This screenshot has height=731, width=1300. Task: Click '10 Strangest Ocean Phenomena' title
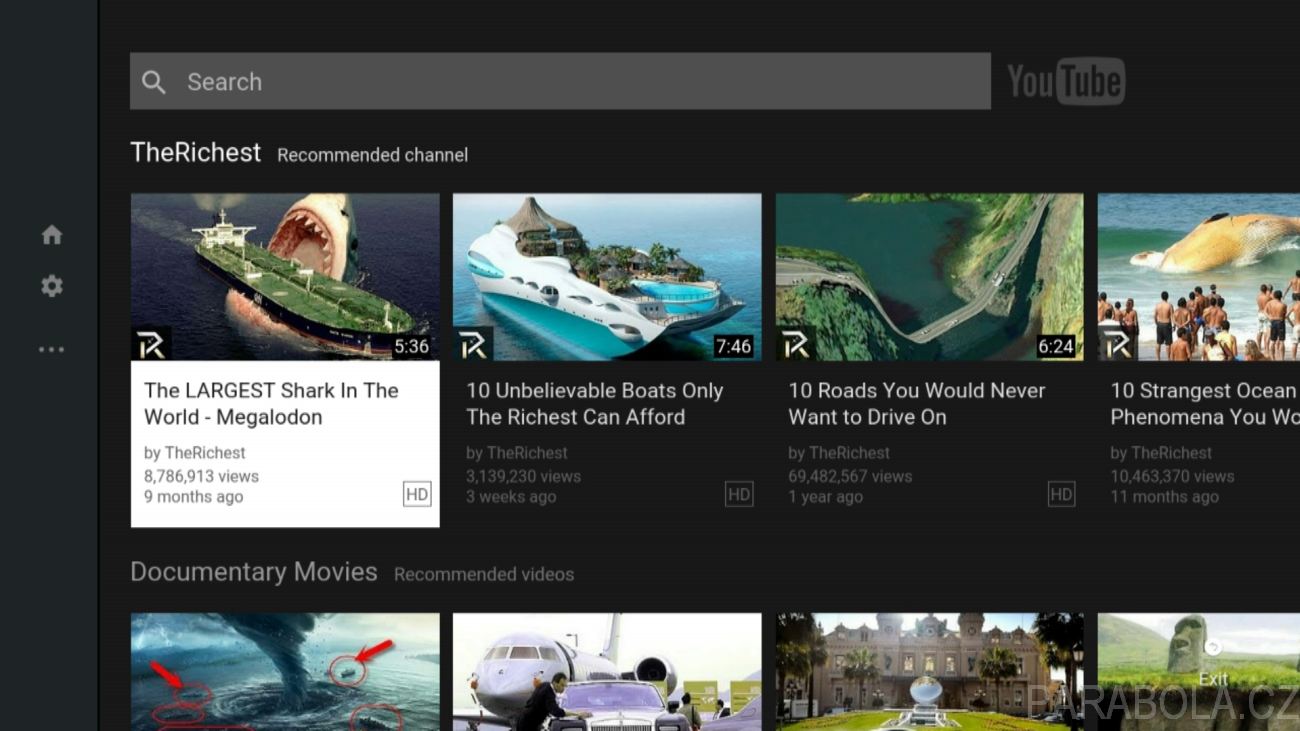pyautogui.click(x=1205, y=404)
